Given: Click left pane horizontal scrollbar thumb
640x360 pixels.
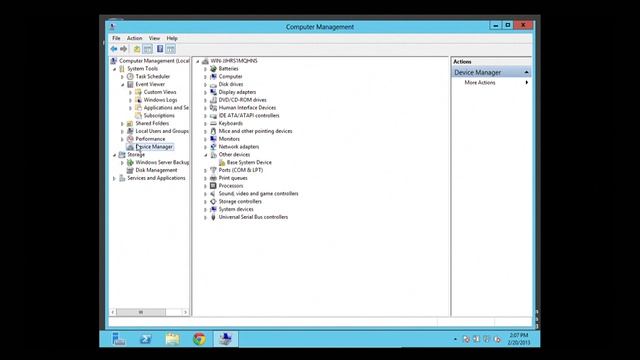Looking at the screenshot, I should [x=141, y=312].
